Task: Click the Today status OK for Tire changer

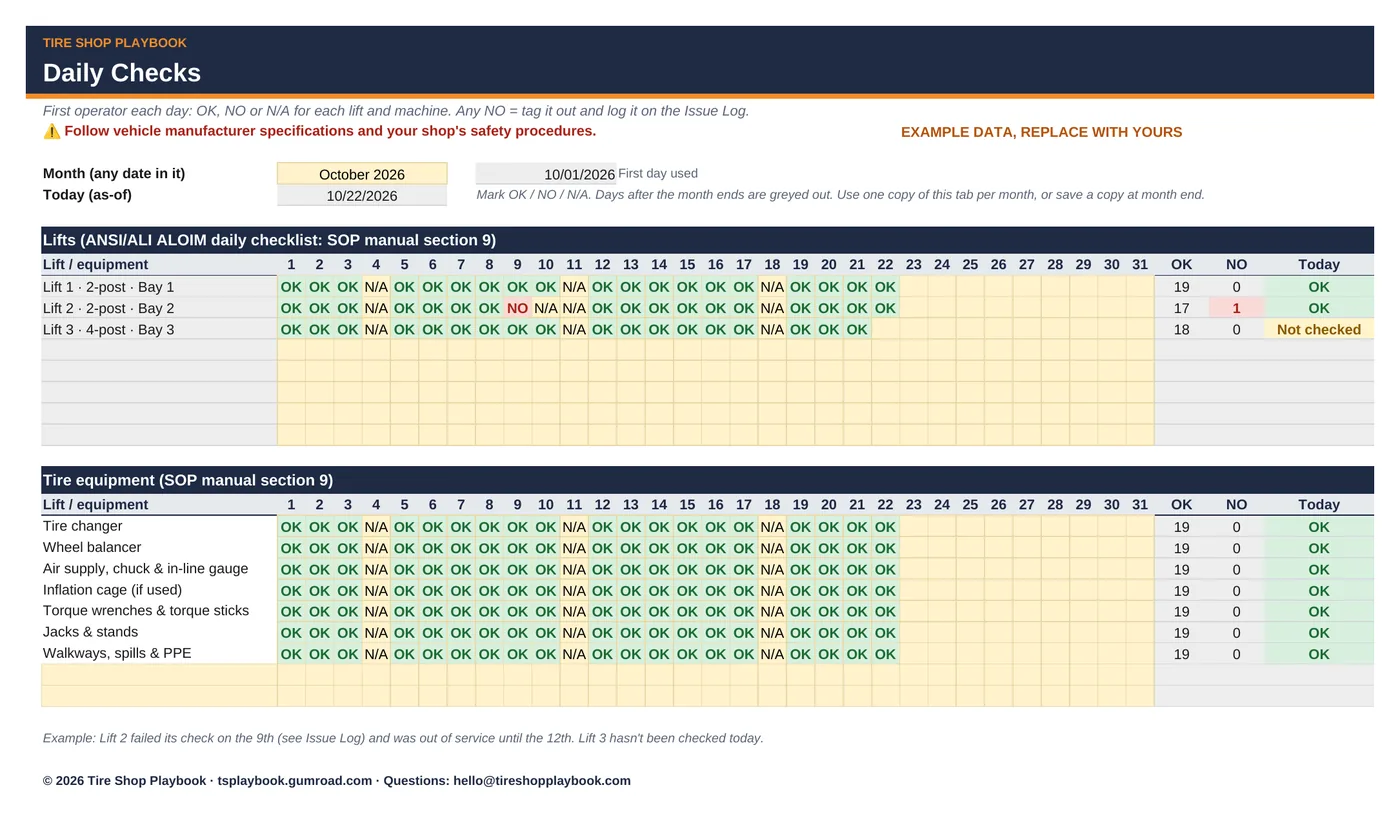Action: coord(1319,527)
